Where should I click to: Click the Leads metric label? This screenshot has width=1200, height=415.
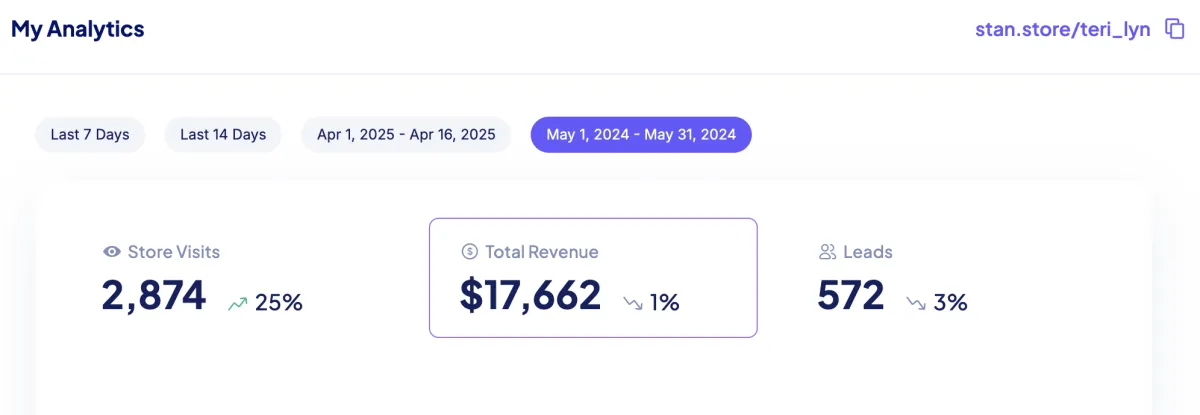868,252
